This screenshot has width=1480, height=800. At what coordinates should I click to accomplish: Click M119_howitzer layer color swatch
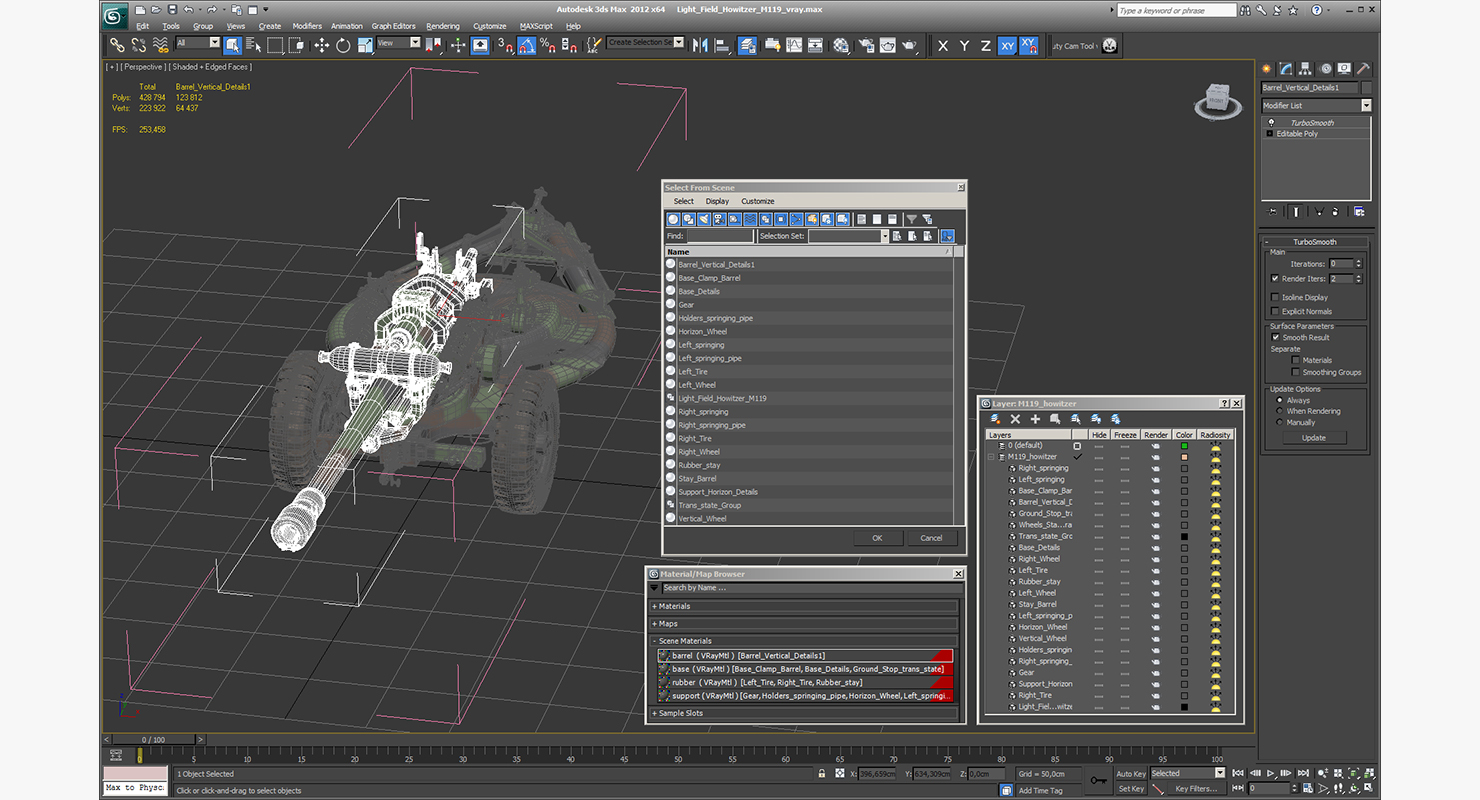click(x=1184, y=457)
